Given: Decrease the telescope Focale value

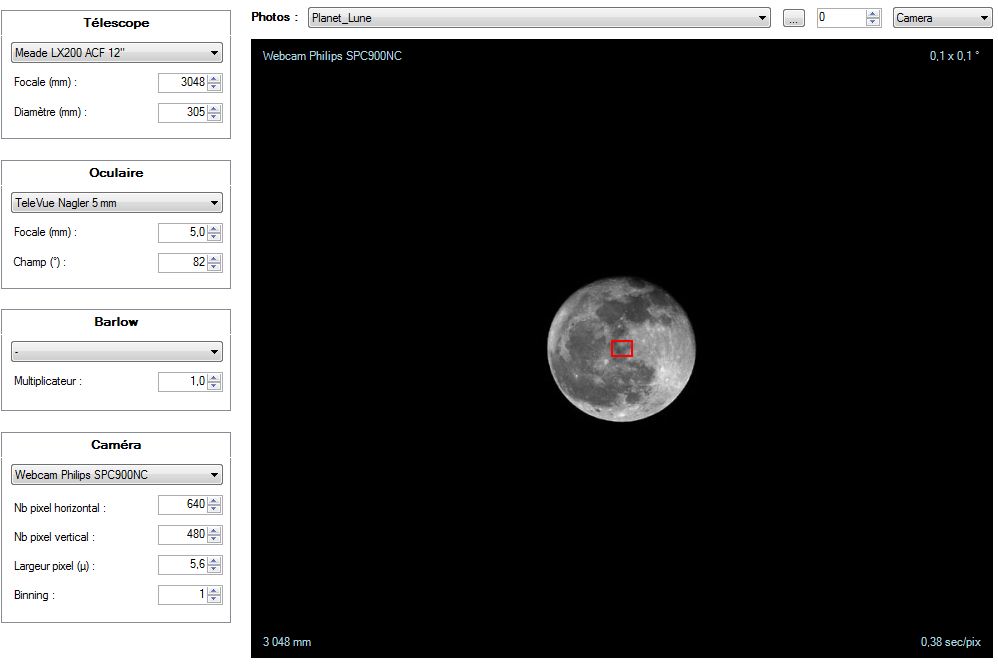Looking at the screenshot, I should 214,87.
